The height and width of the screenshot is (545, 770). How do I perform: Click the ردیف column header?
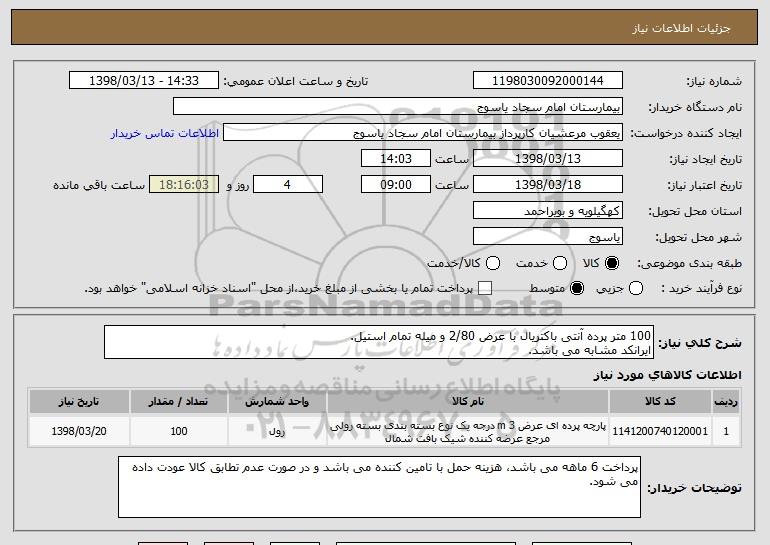pyautogui.click(x=726, y=402)
